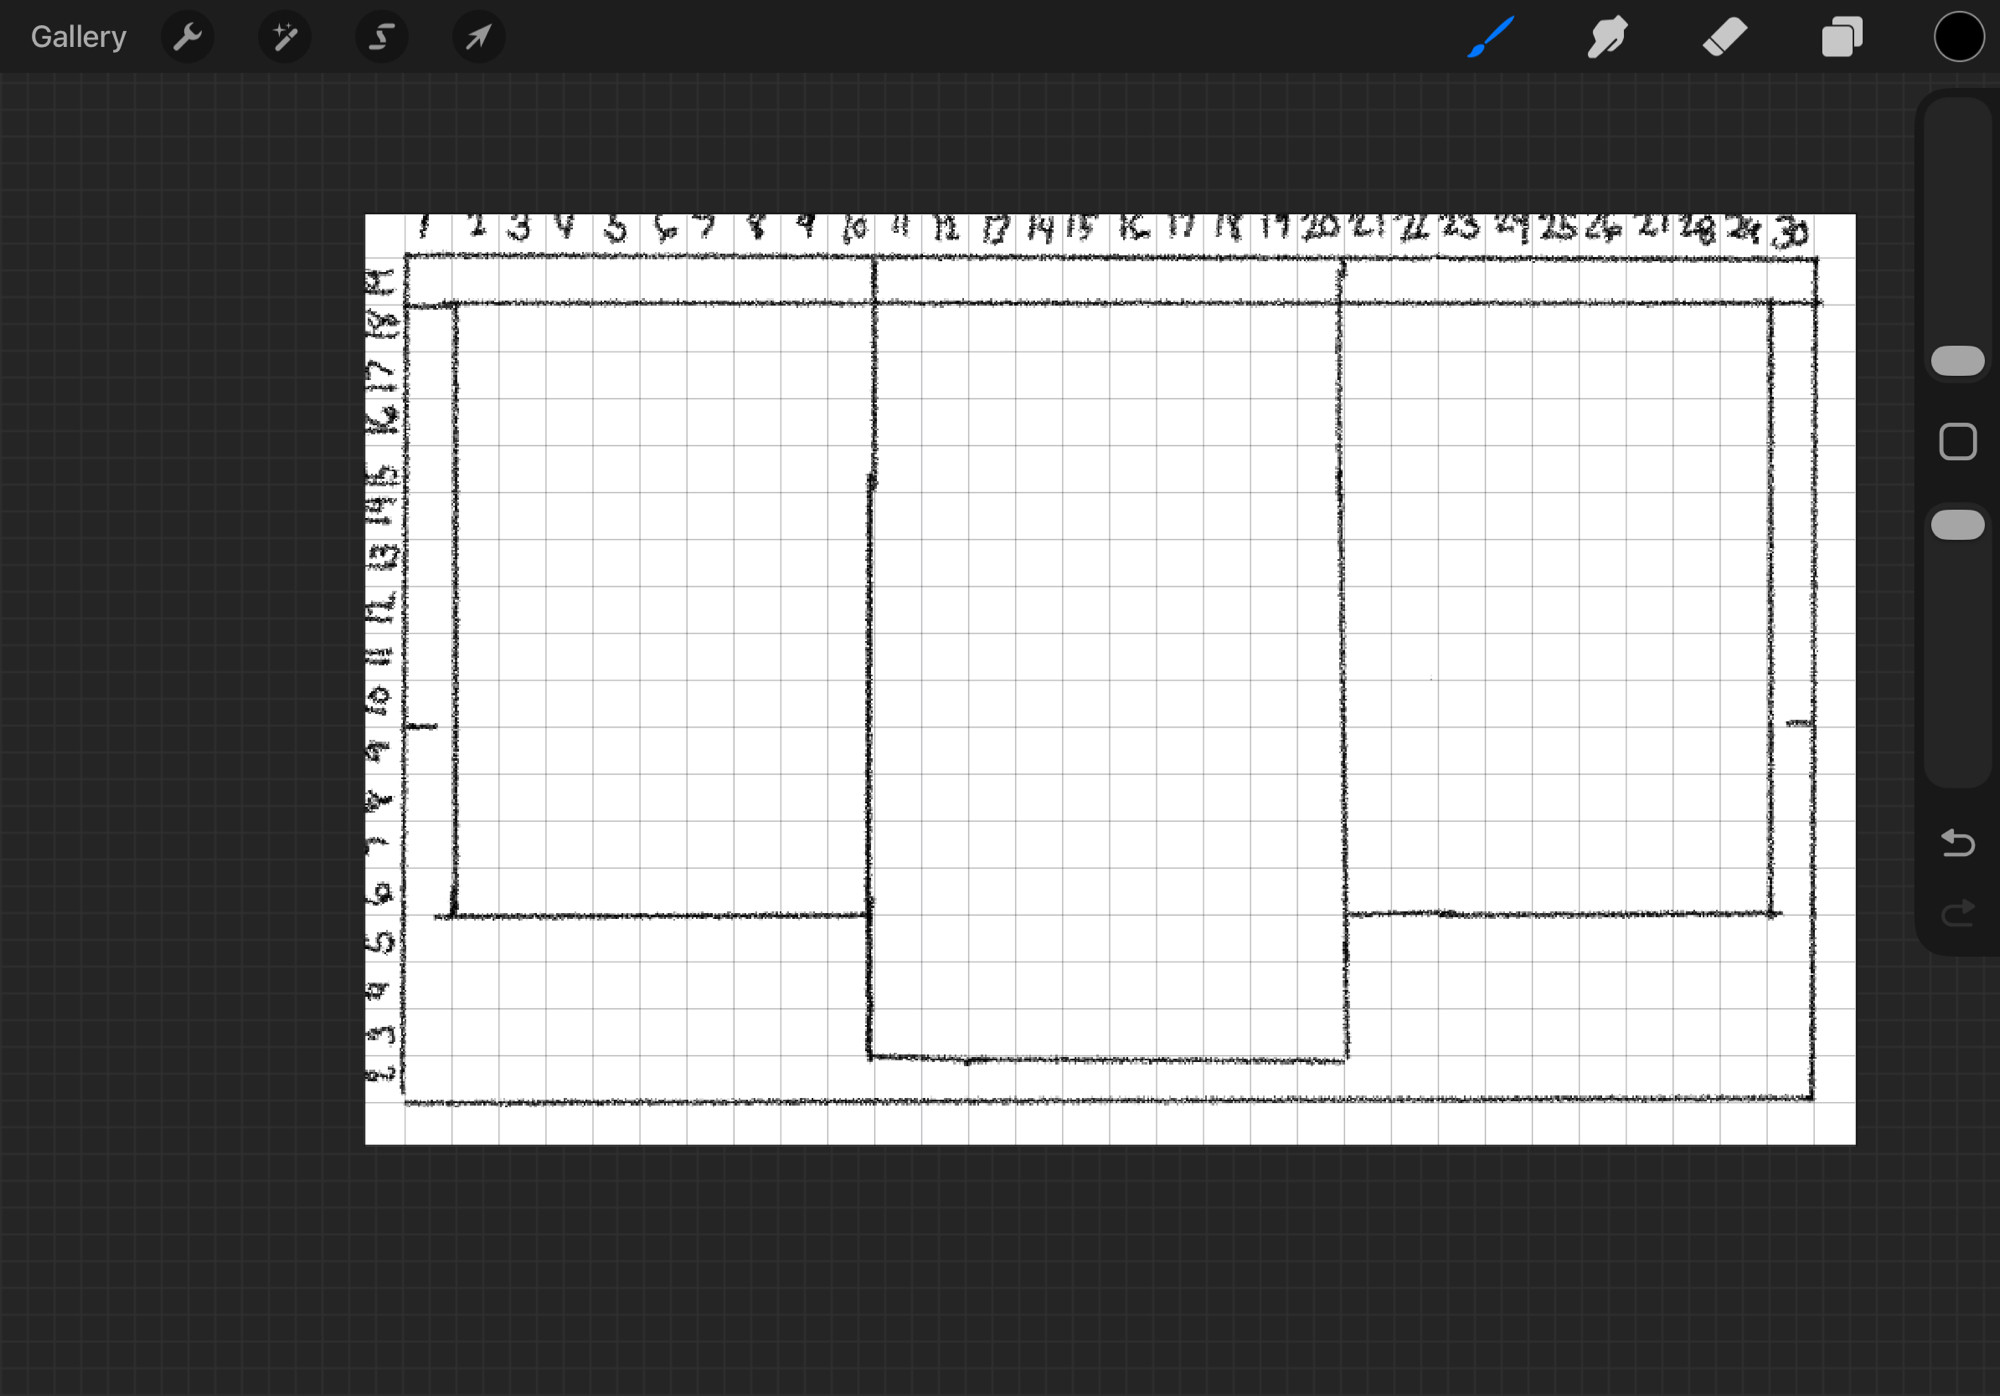Activate the Selection S-shaped tool
Viewport: 2000px width, 1396px height.
coord(381,38)
